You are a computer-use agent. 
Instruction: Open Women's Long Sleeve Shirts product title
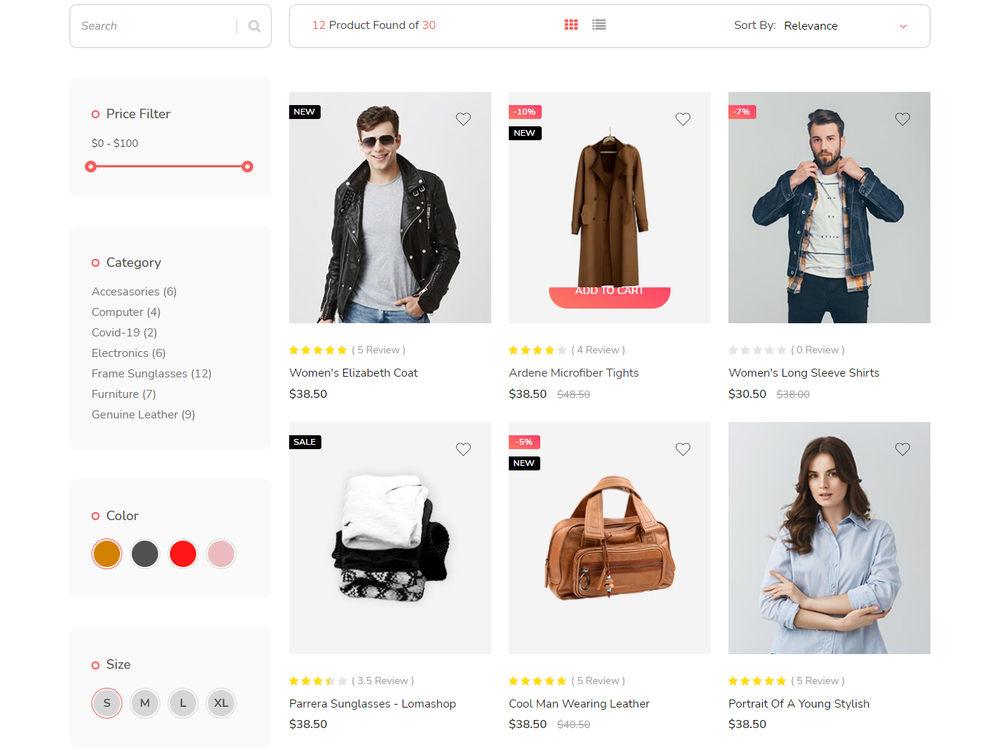tap(804, 372)
